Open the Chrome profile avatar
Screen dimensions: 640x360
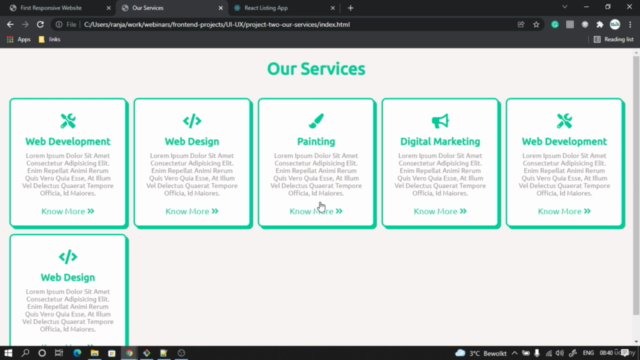(615, 24)
